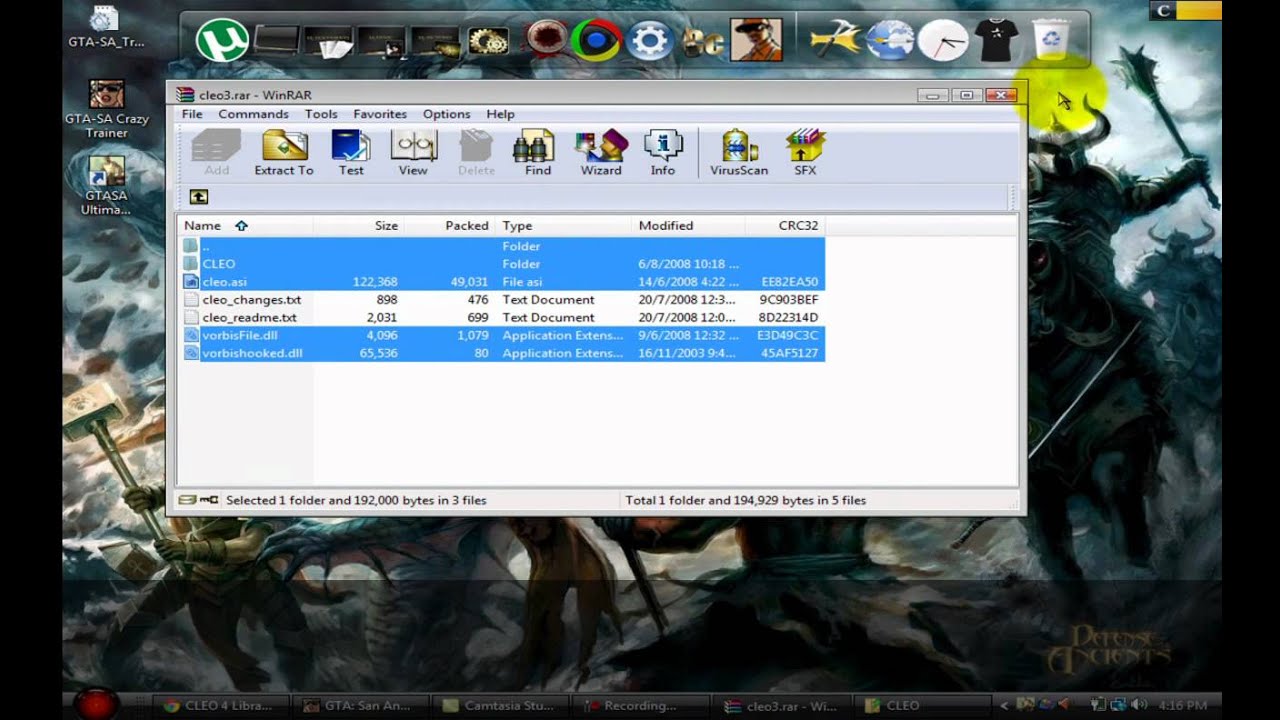Click the globe icon in the dock
Image resolution: width=1280 pixels, height=720 pixels.
[x=888, y=41]
